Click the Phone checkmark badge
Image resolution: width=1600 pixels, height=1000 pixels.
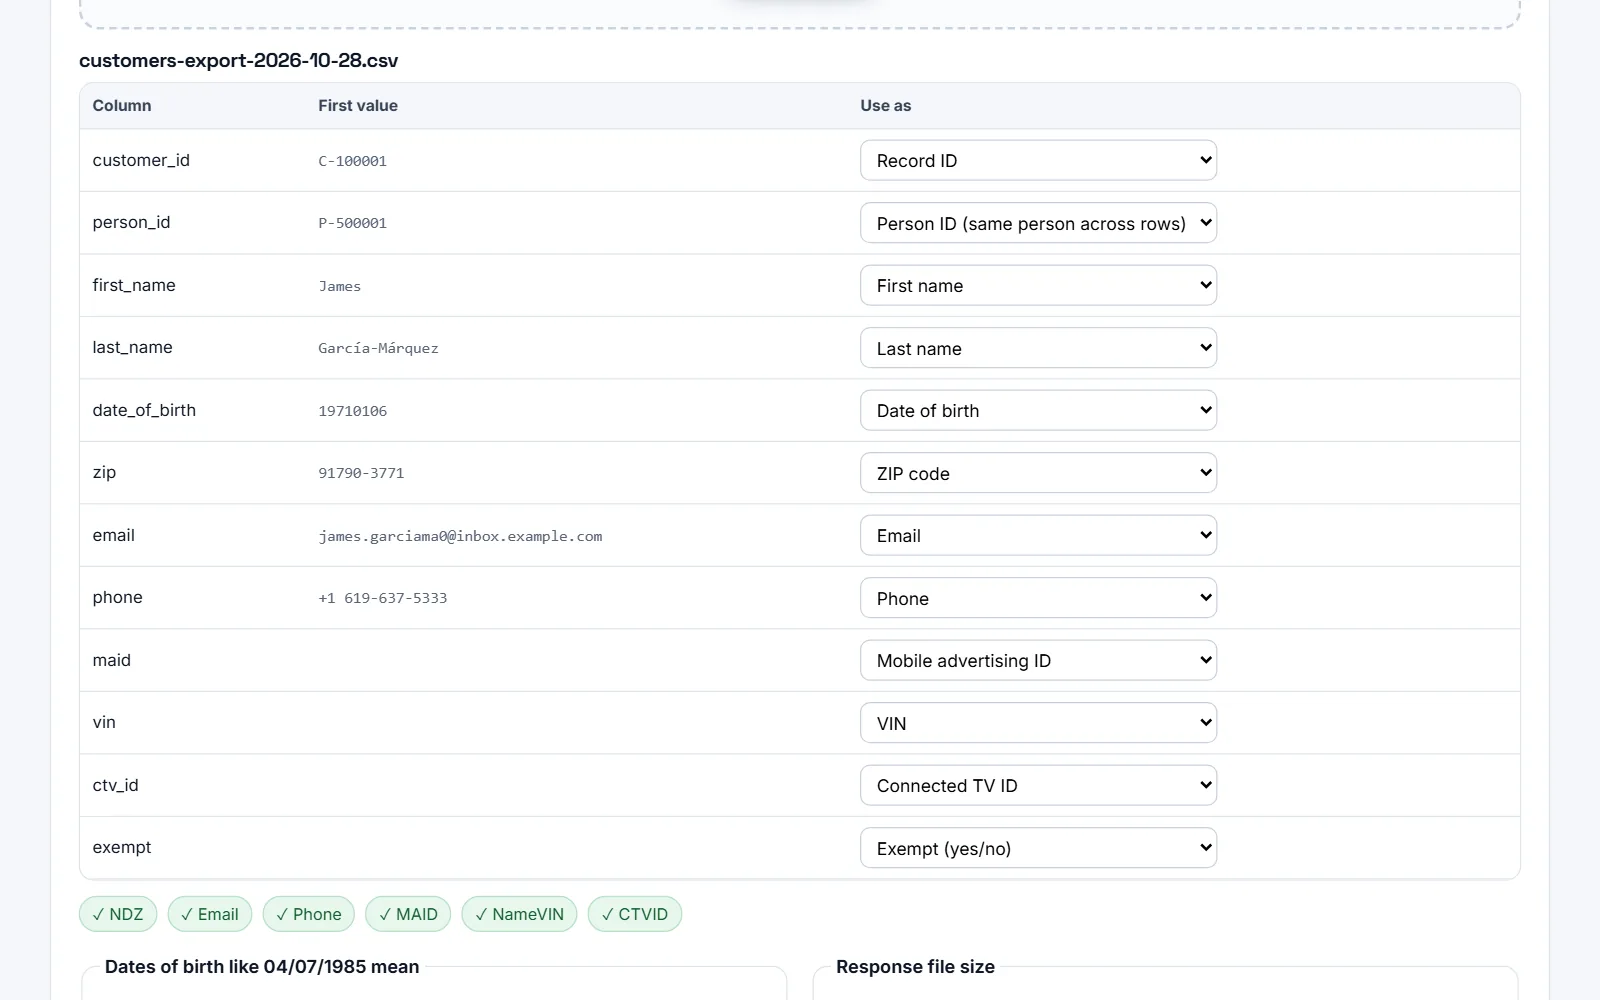(309, 914)
